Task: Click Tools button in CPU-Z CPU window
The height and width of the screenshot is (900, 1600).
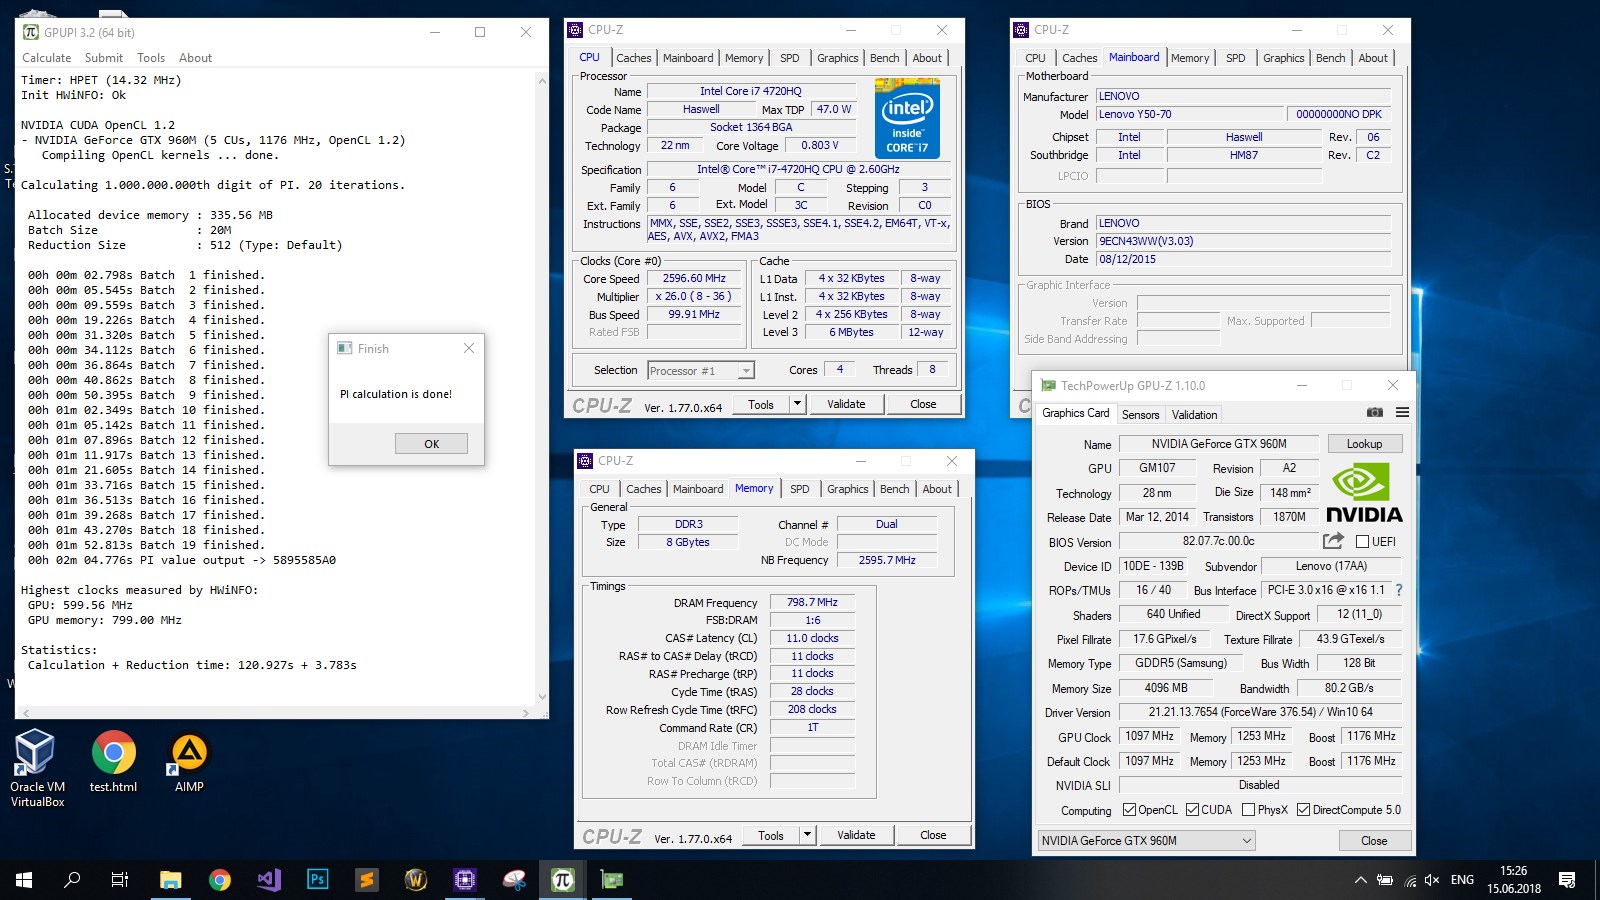Action: 761,404
